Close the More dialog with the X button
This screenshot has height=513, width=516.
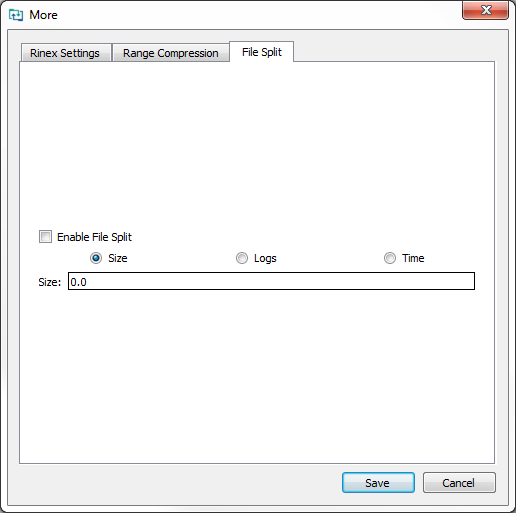coord(485,10)
